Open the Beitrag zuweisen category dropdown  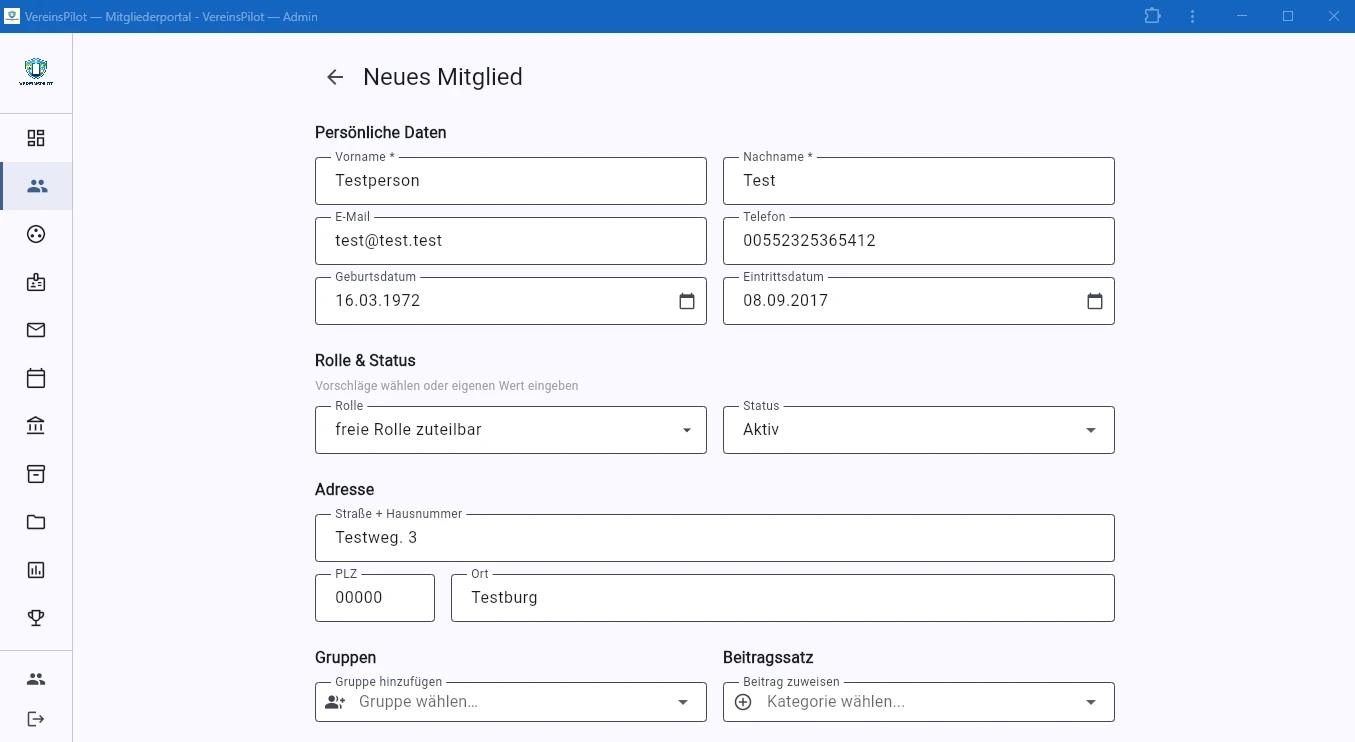[1091, 702]
